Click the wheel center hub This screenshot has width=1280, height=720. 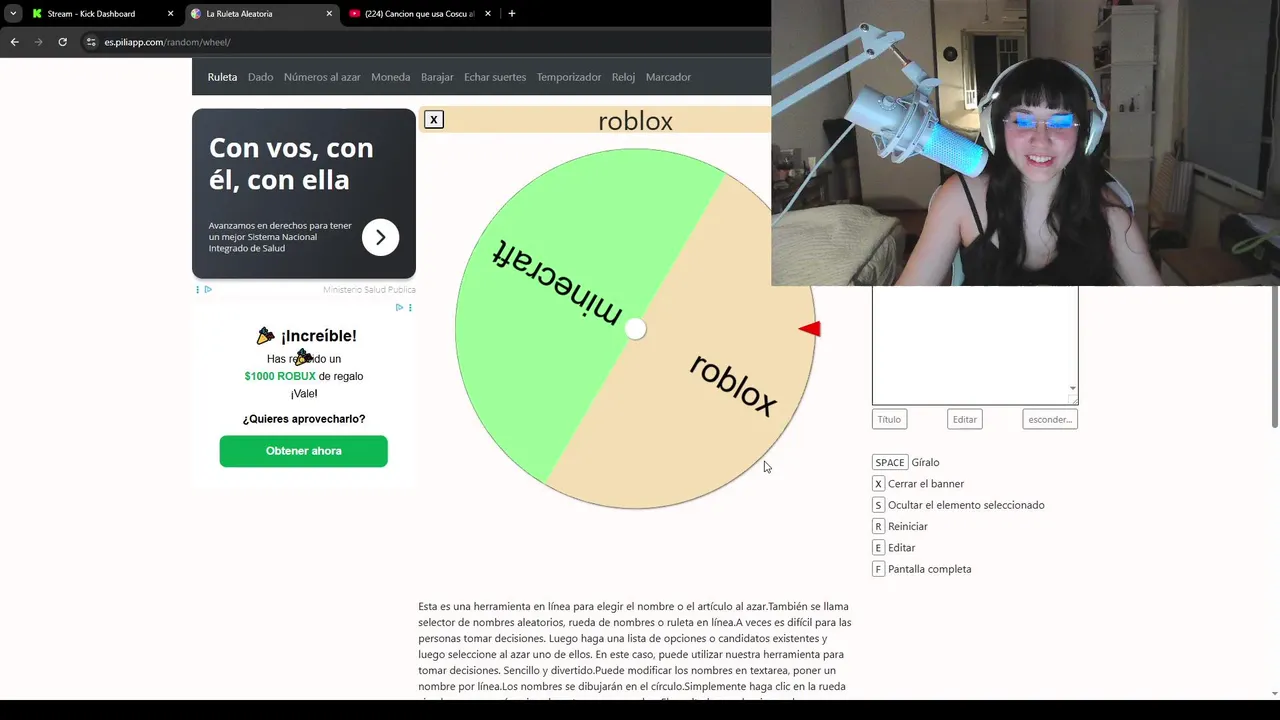[x=635, y=329]
